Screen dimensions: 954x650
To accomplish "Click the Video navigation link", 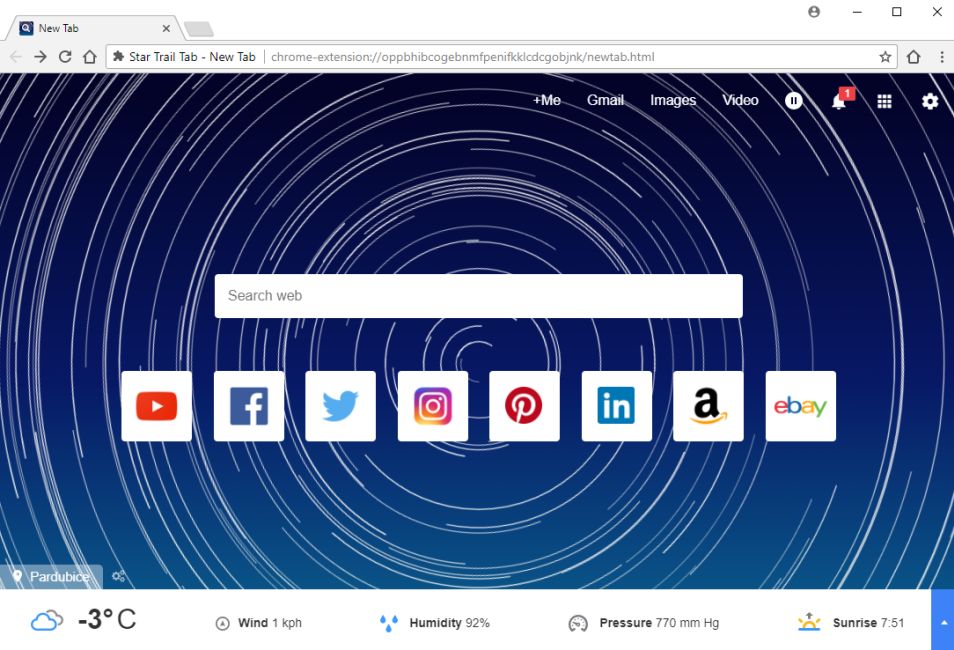I will (x=739, y=100).
